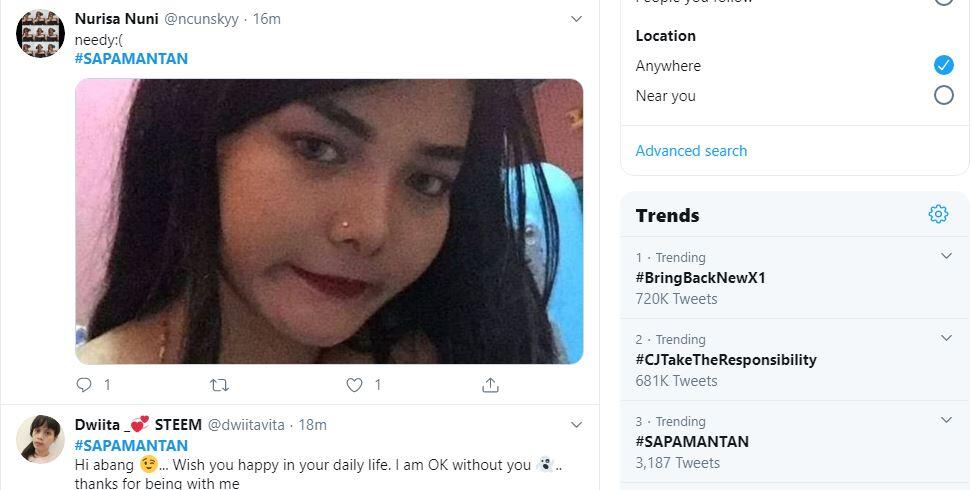
Task: Expand options for #BringBackNewX1 trend
Action: coord(946,257)
